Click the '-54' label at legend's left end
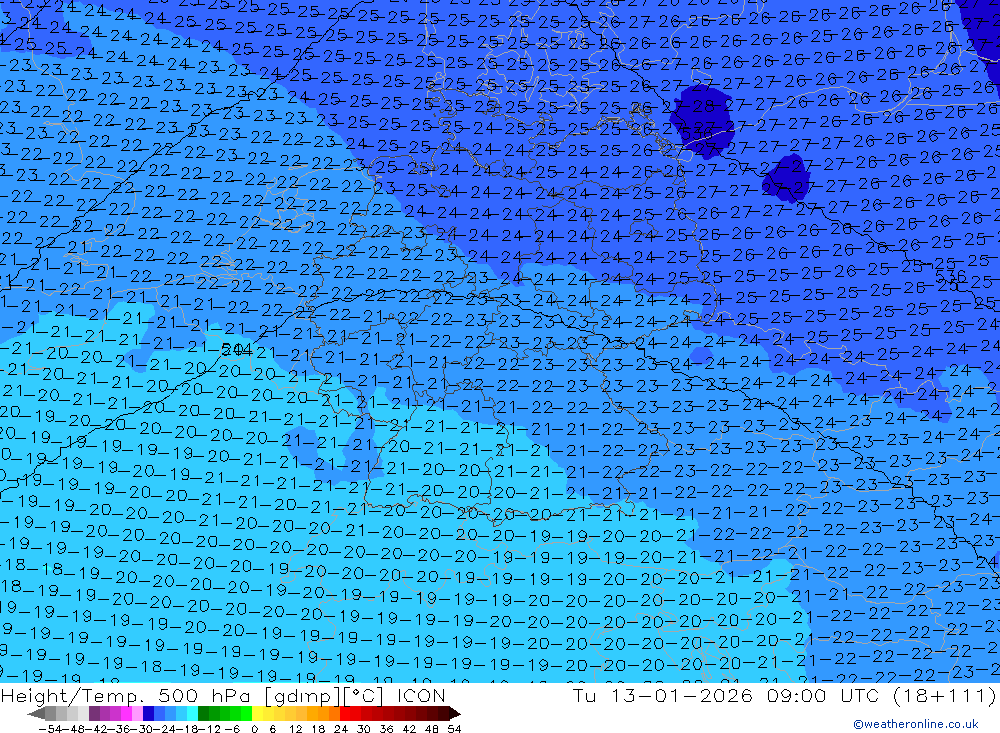The image size is (1000, 733). pyautogui.click(x=50, y=729)
